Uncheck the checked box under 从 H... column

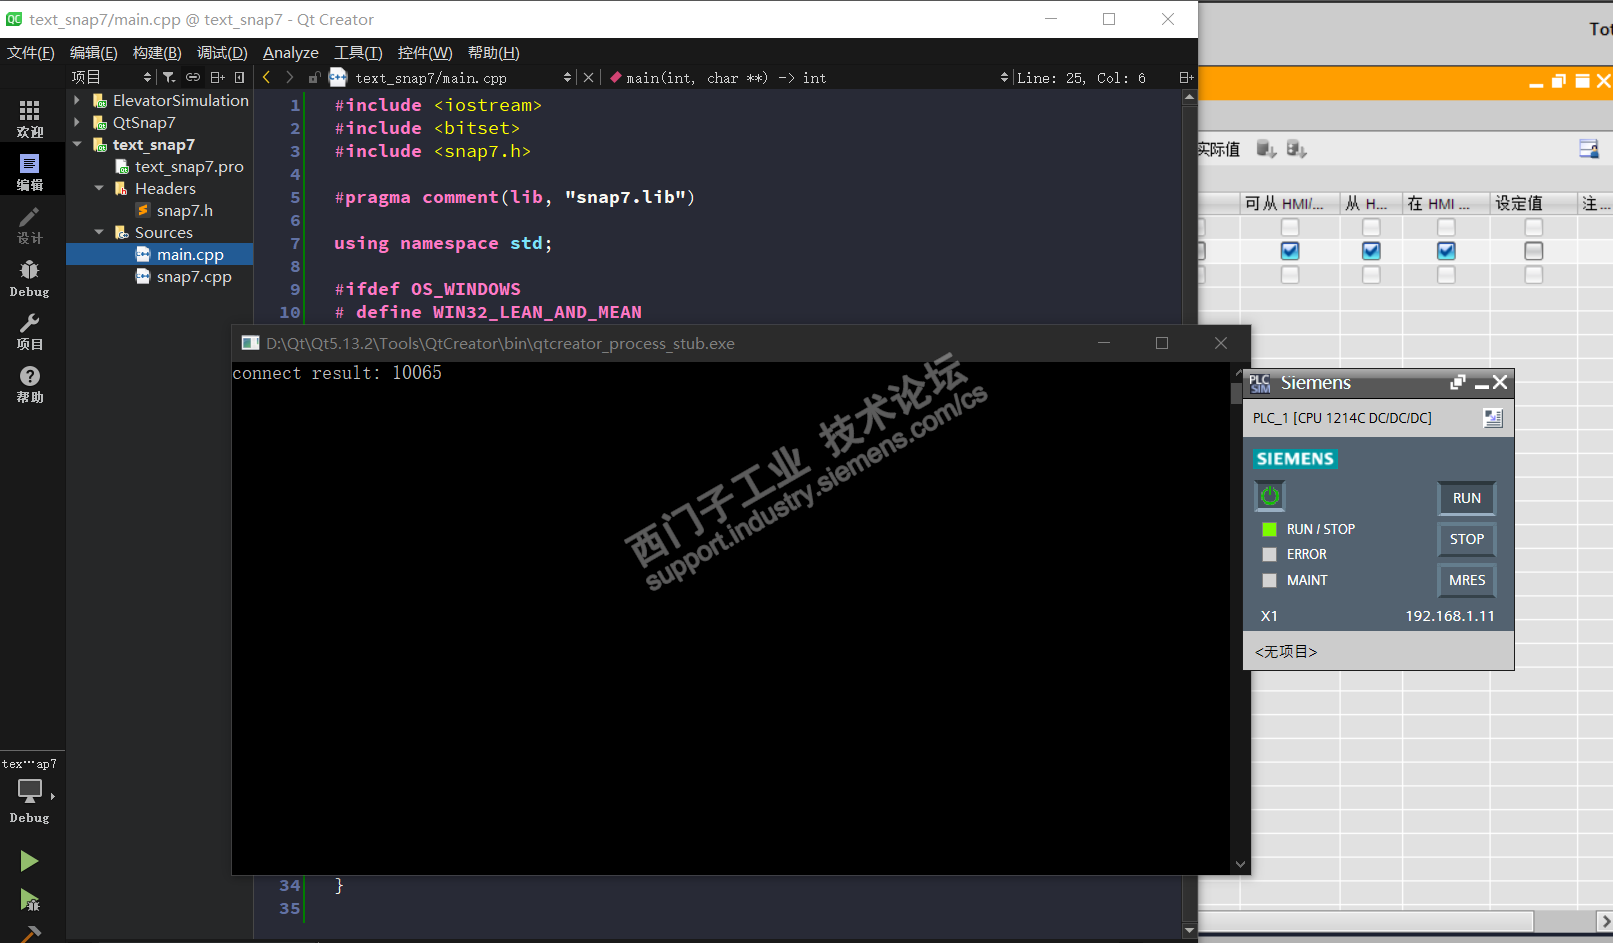pyautogui.click(x=1371, y=251)
